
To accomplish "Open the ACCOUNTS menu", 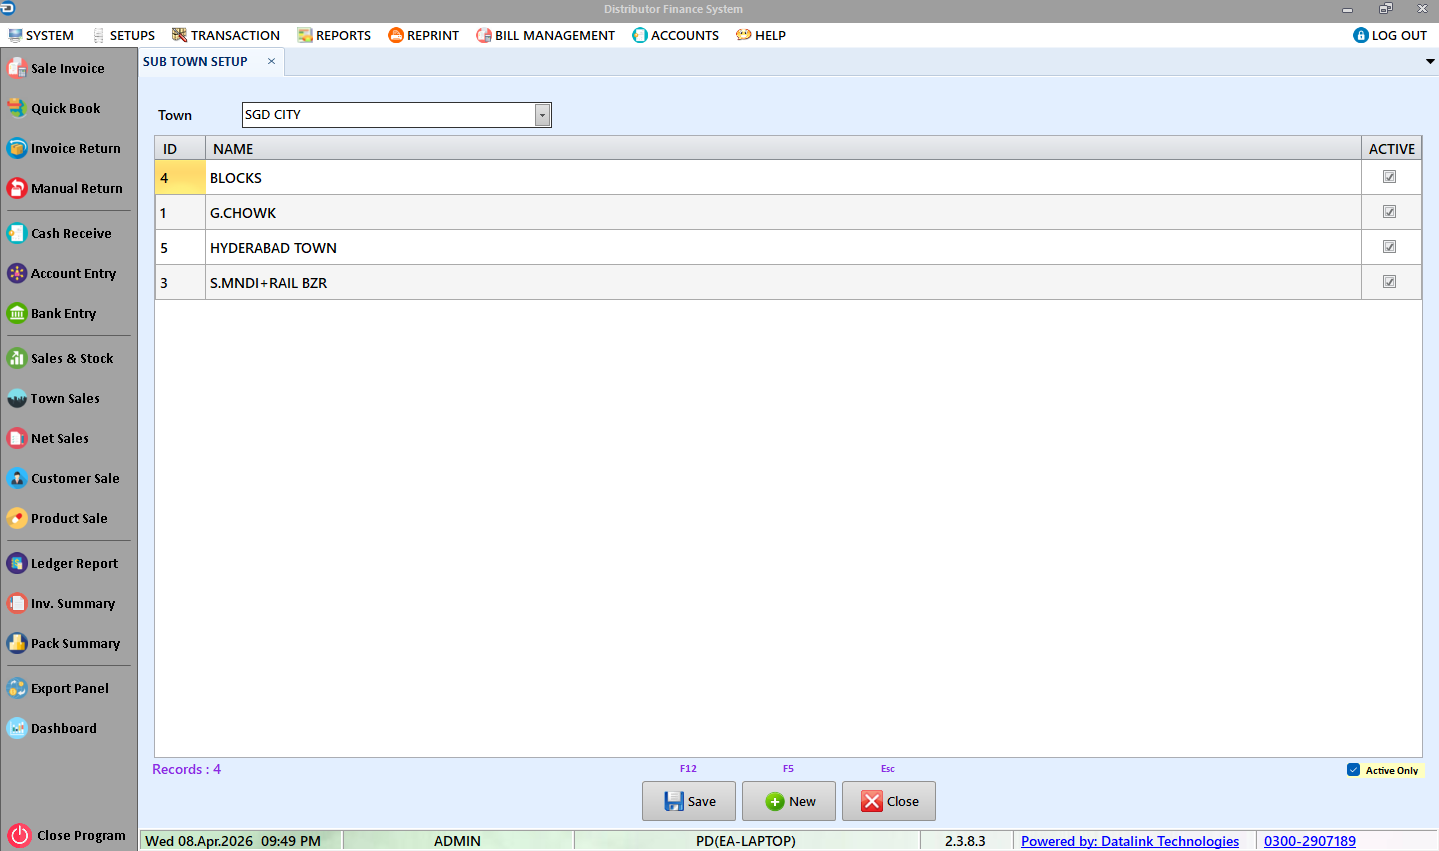I will click(676, 35).
